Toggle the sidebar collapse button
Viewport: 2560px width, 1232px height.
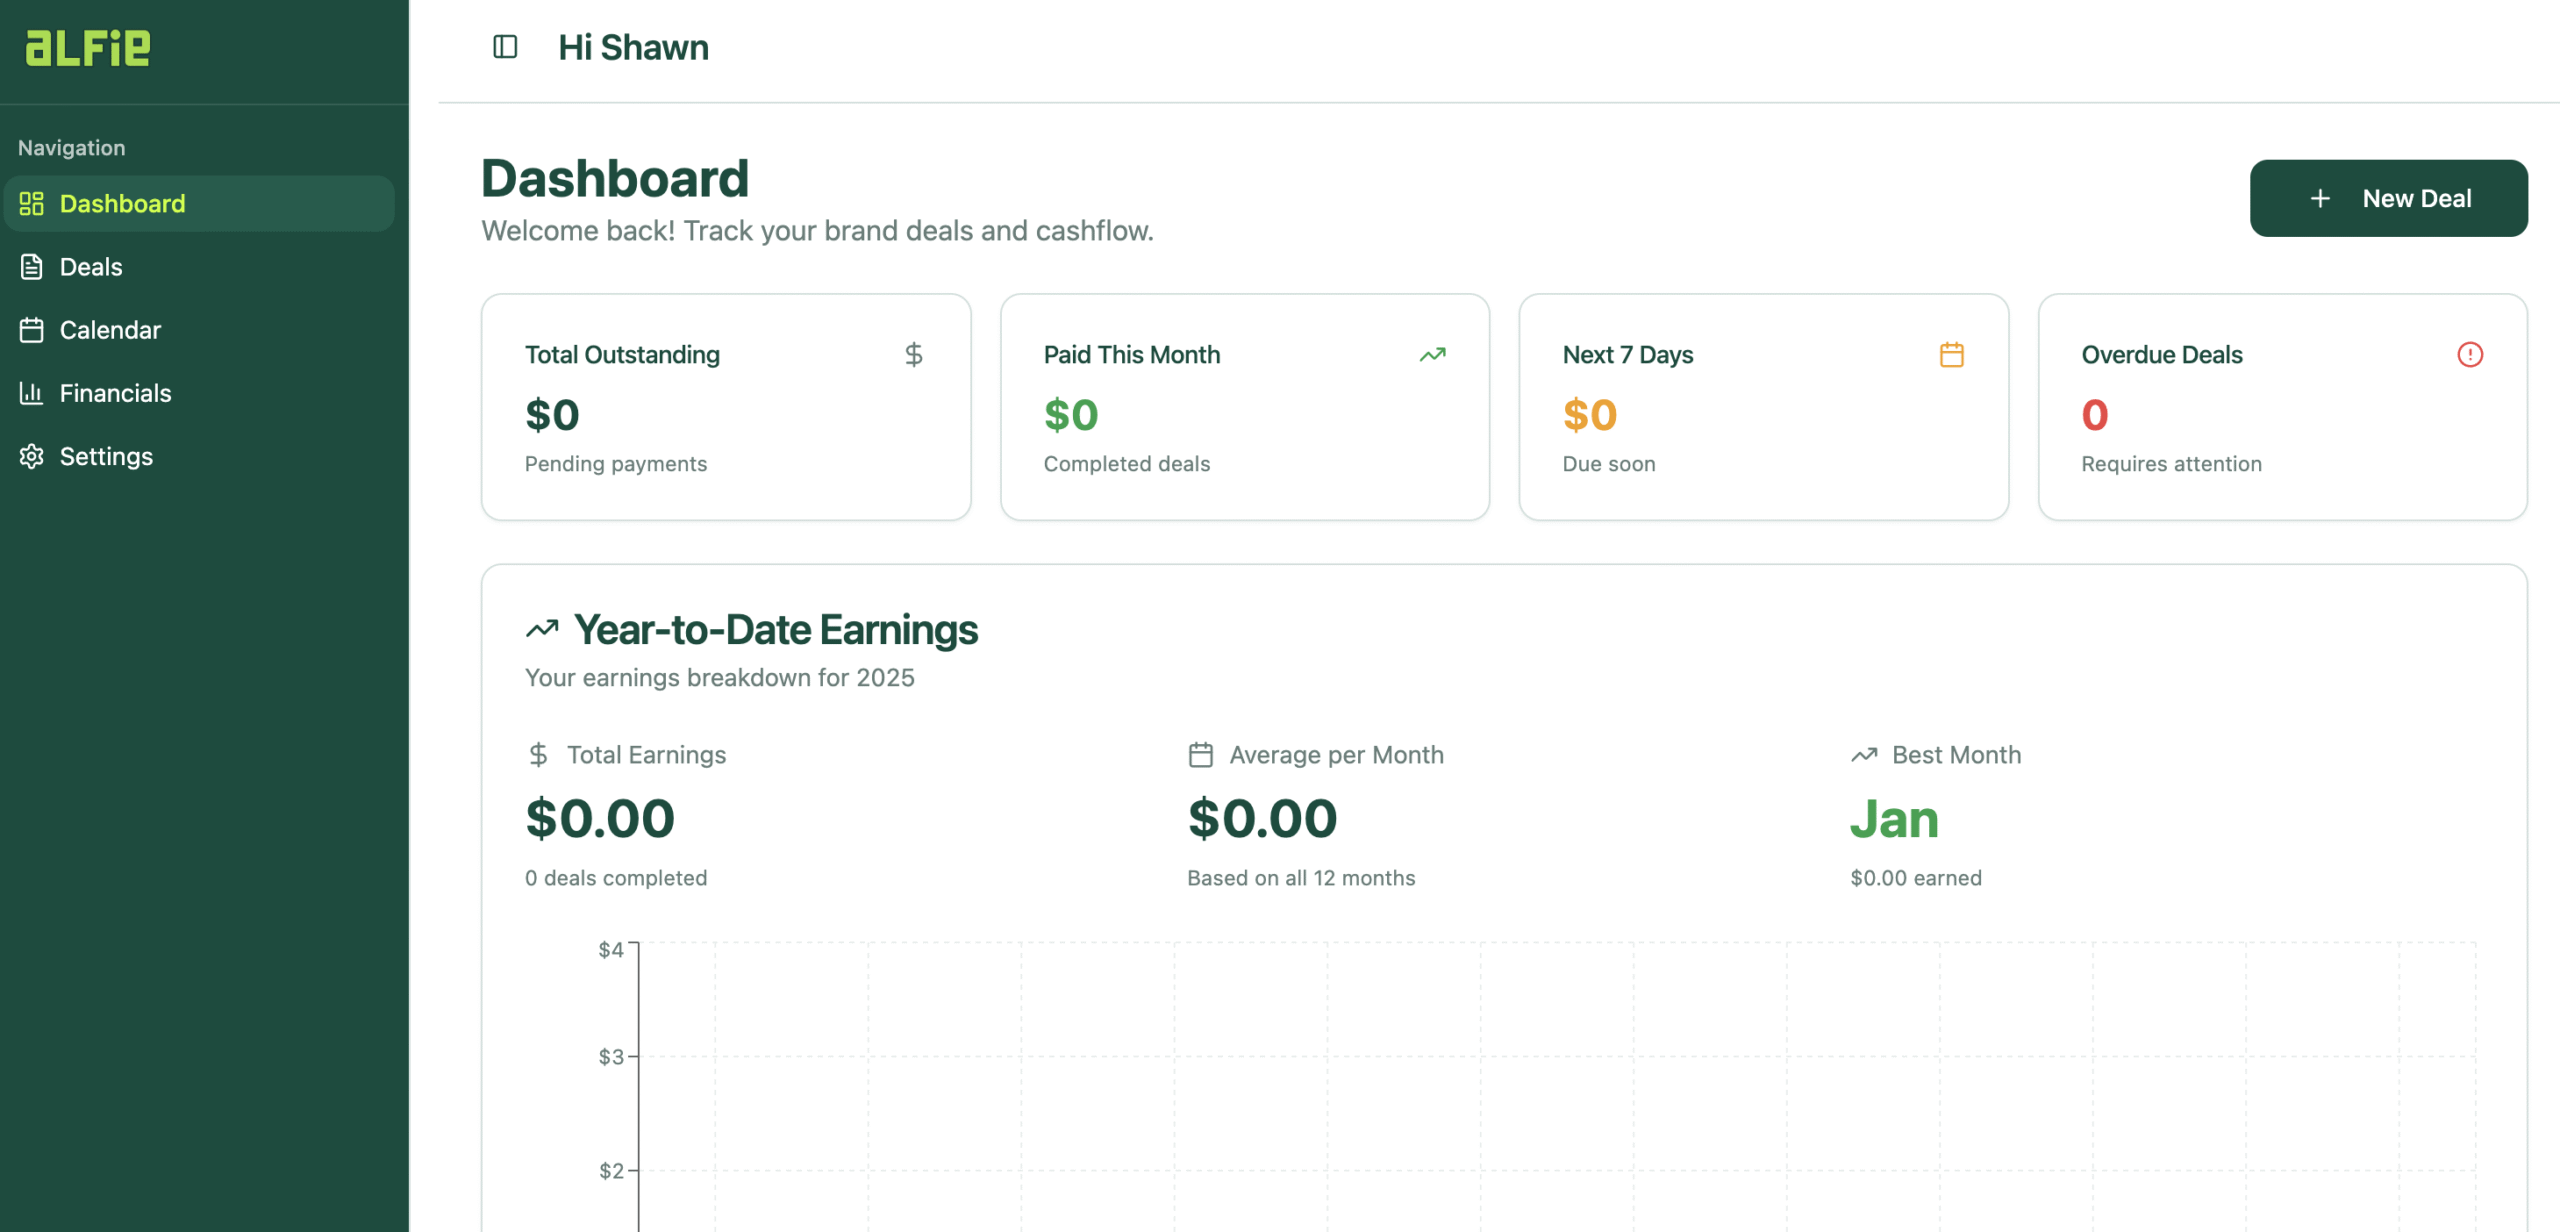tap(505, 47)
